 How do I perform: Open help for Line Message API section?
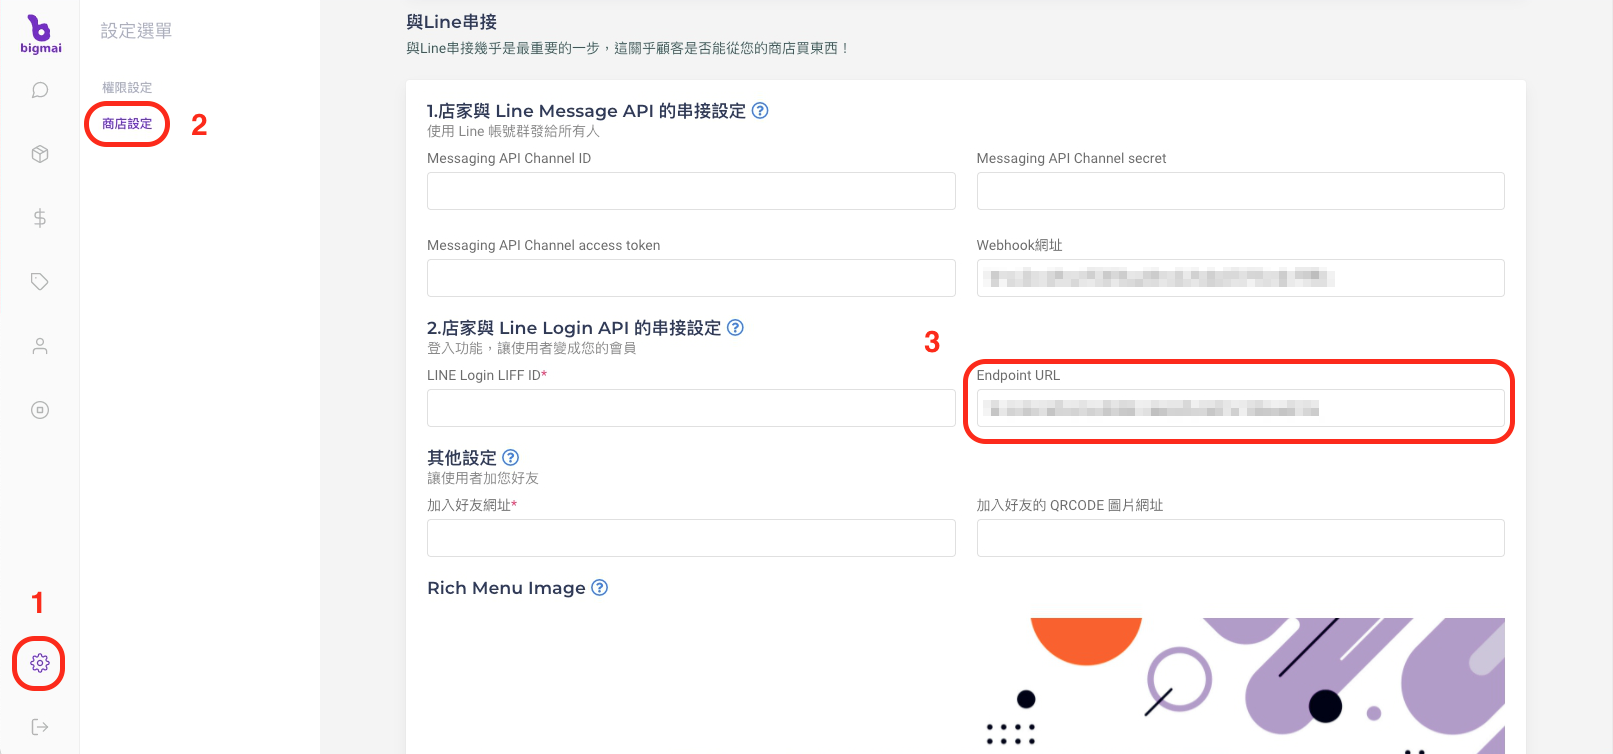pyautogui.click(x=760, y=111)
